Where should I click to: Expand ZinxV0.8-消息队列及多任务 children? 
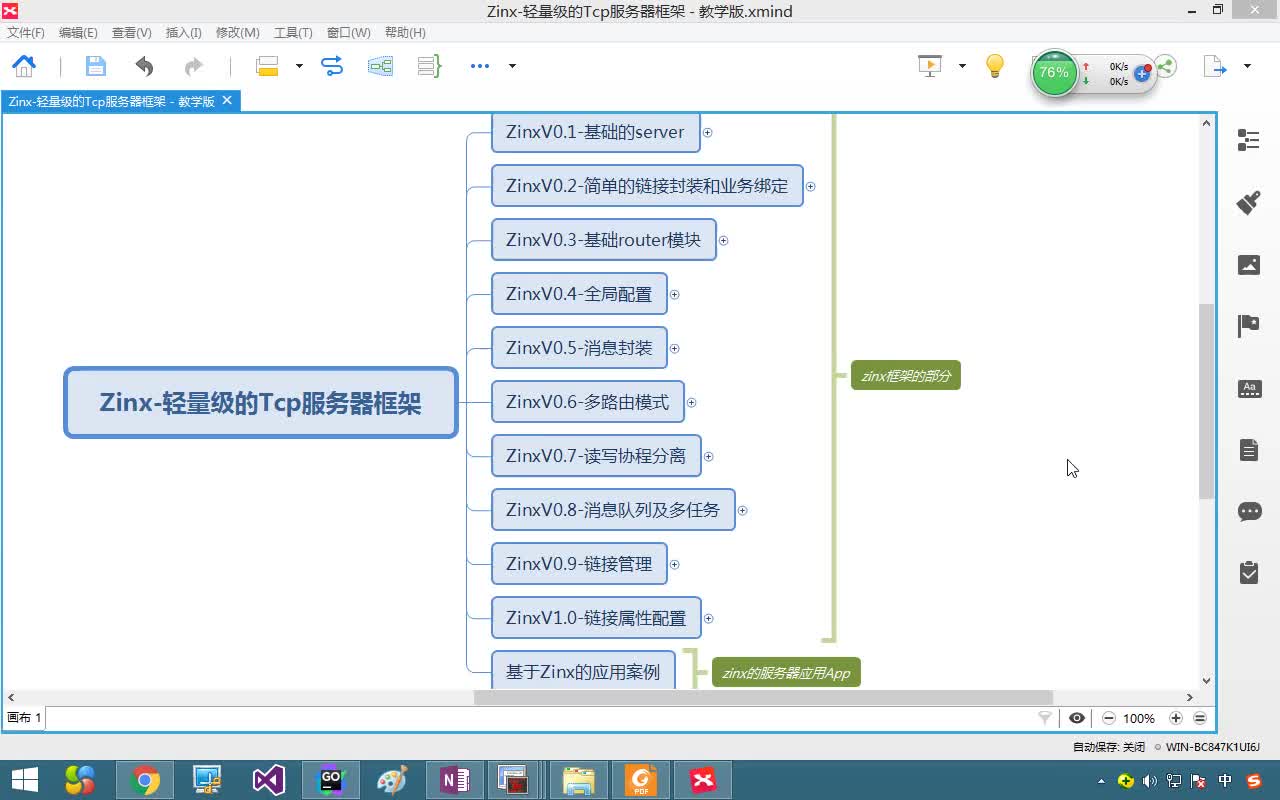743,510
